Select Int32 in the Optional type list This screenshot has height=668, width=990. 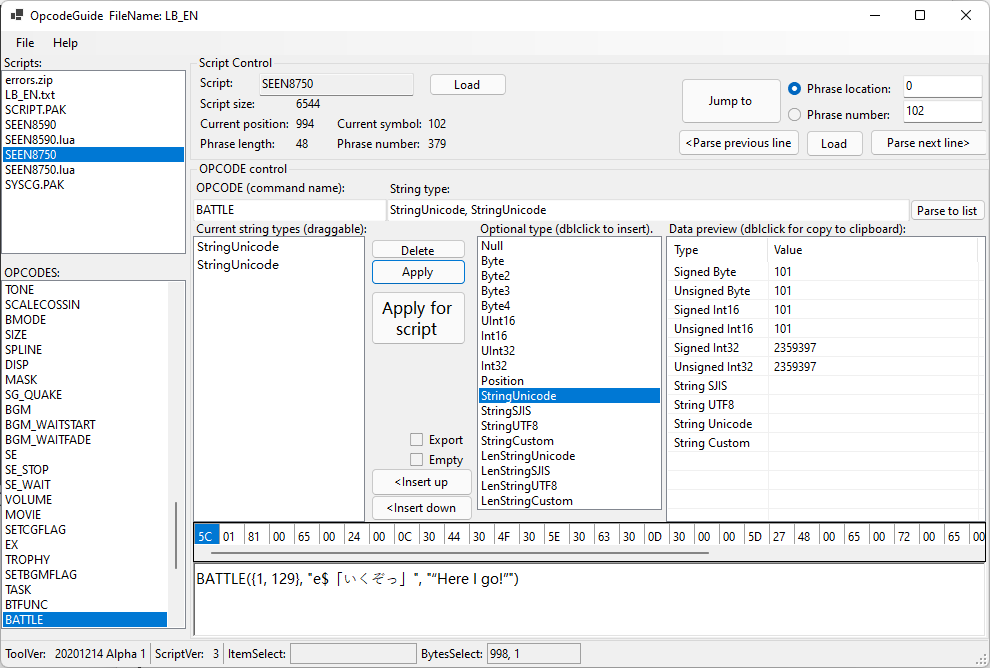(569, 366)
